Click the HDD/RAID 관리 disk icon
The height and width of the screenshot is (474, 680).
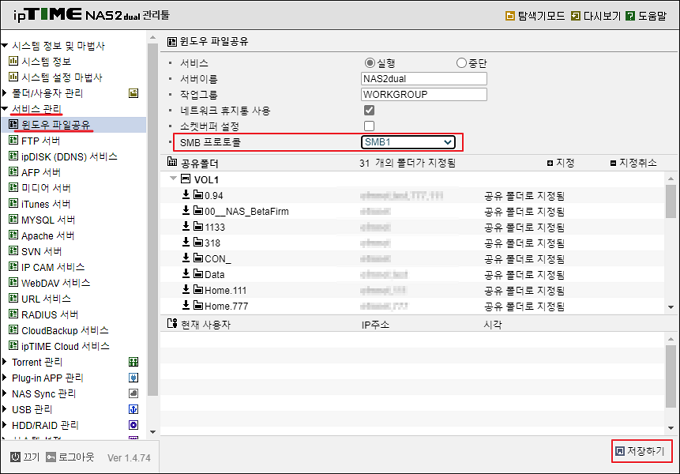coord(134,425)
